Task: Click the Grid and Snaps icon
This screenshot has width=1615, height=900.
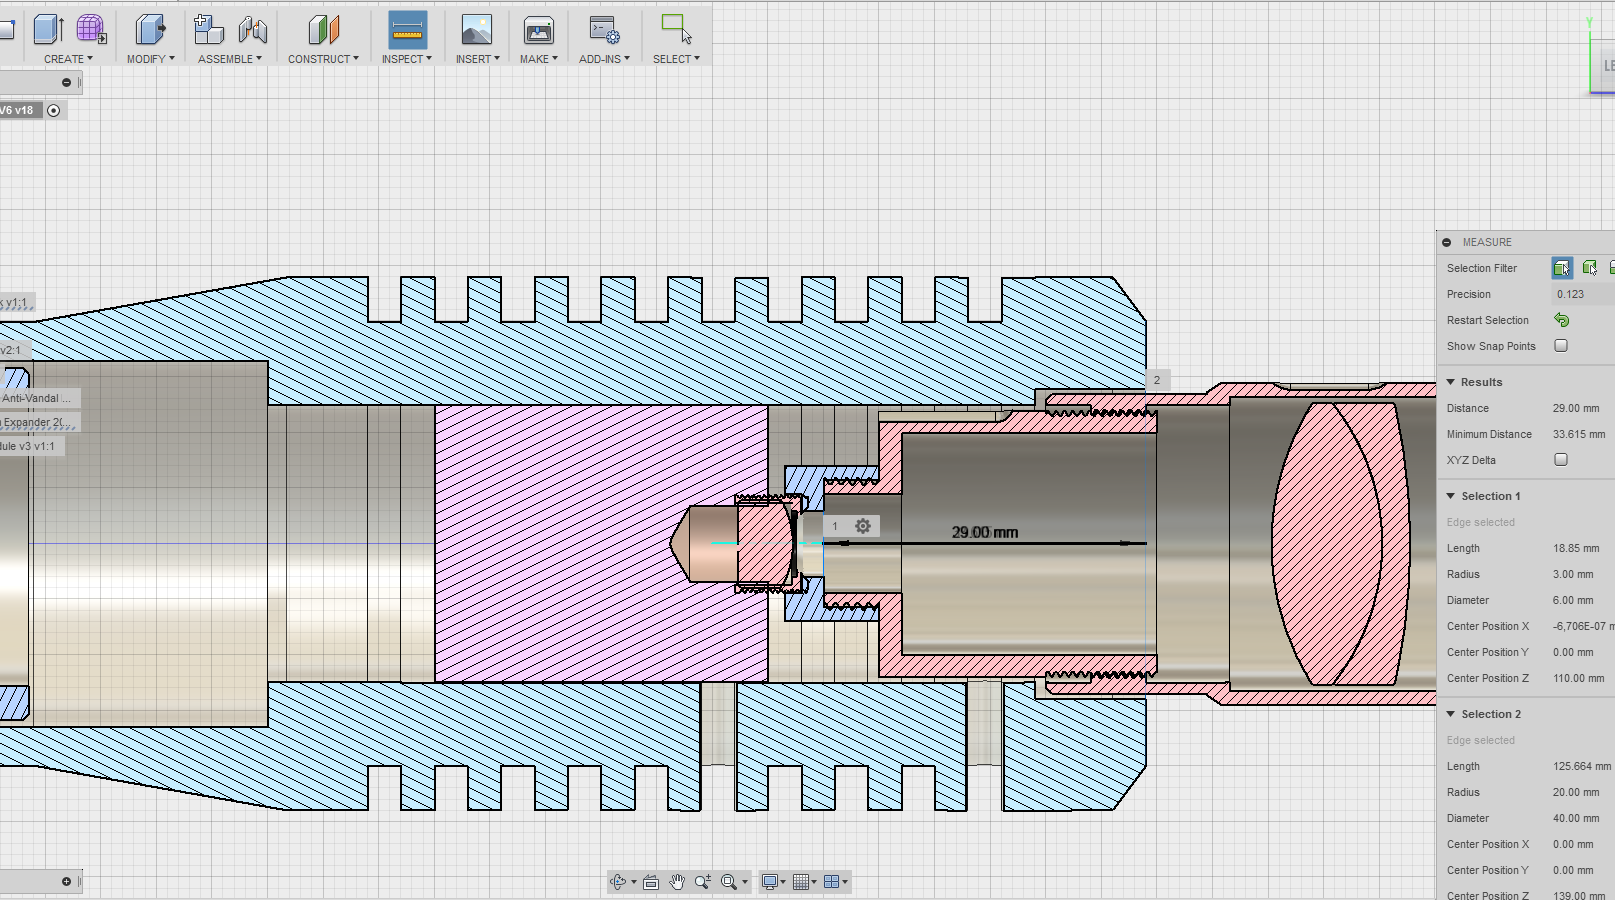Action: (x=800, y=882)
